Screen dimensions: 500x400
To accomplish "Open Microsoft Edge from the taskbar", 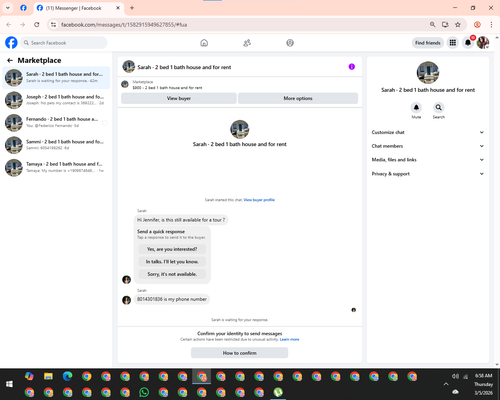I will (x=68, y=376).
